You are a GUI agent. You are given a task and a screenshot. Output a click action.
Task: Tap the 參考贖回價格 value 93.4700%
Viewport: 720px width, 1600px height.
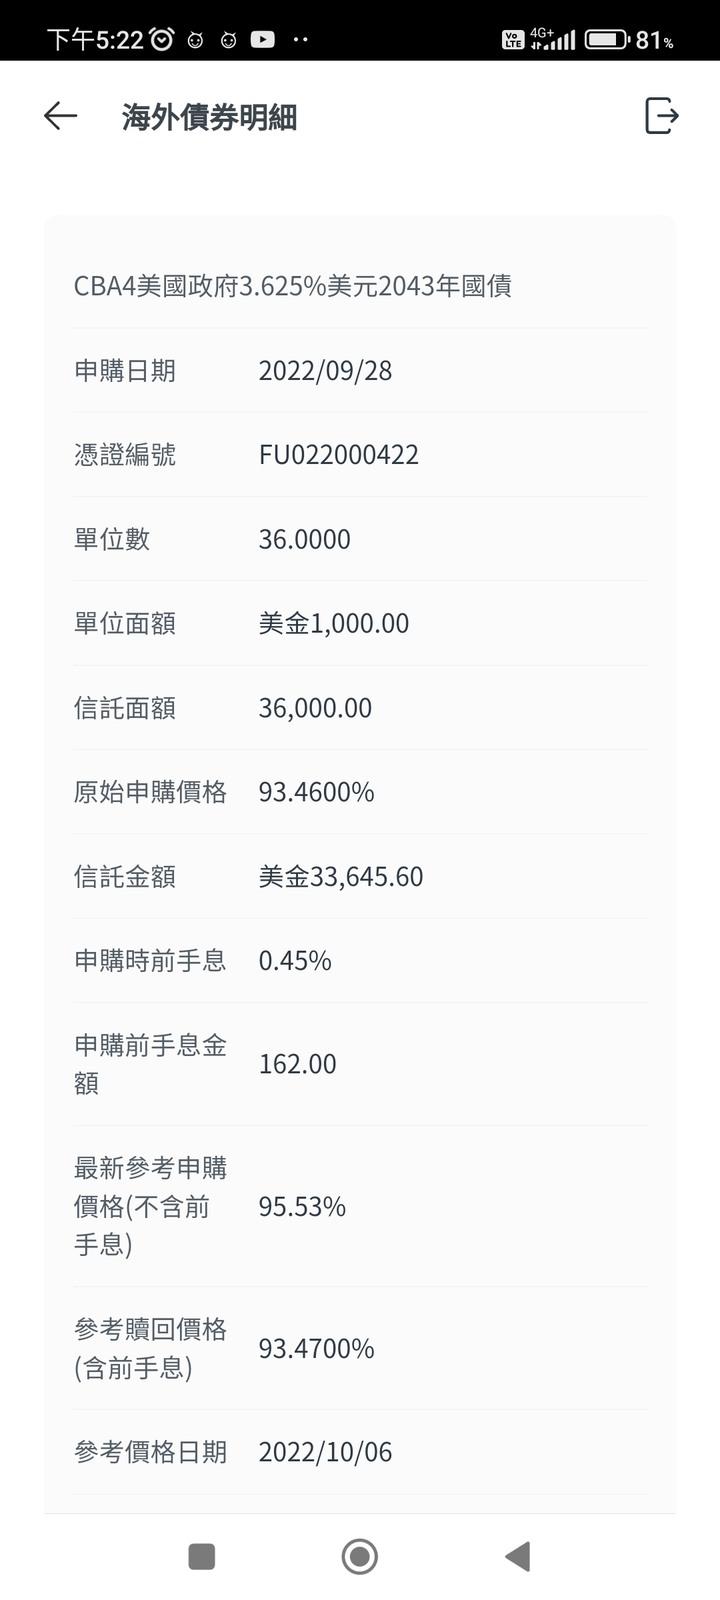[x=316, y=1349]
